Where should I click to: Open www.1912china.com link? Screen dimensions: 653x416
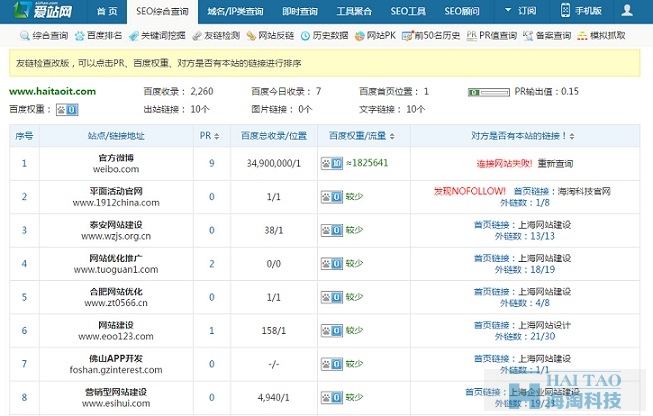tap(116, 203)
